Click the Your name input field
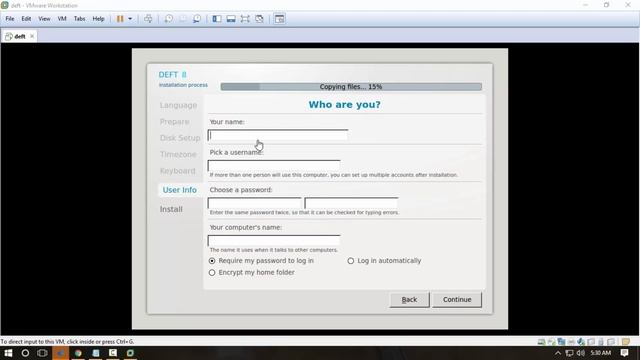The height and width of the screenshot is (360, 640). (278, 136)
